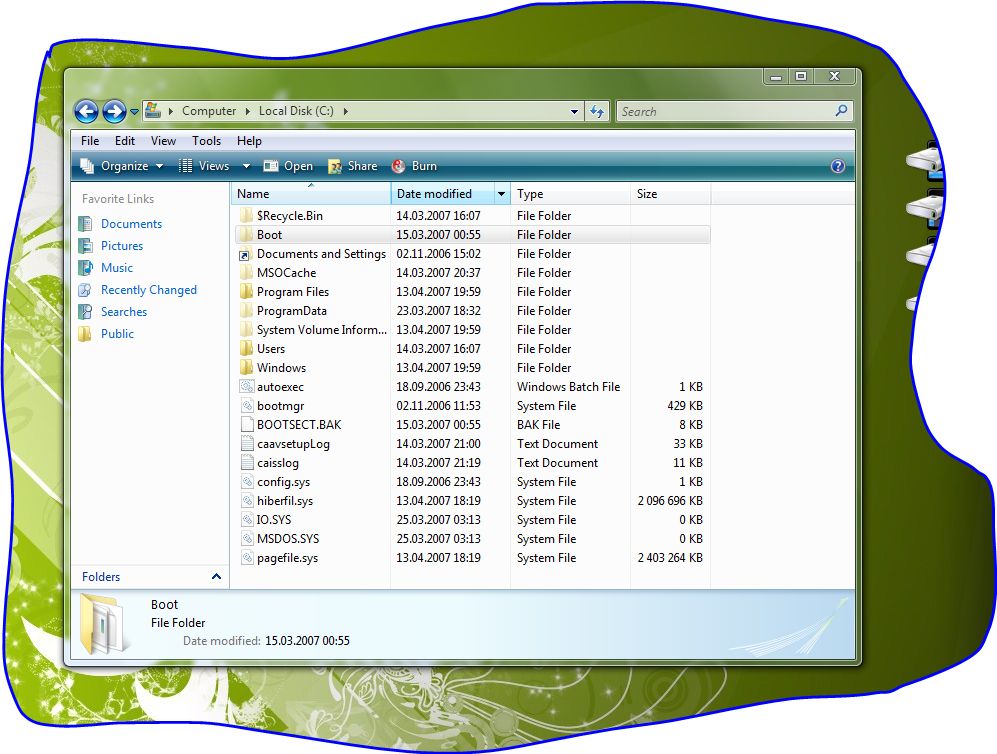The height and width of the screenshot is (754, 997).
Task: Open Searches favorite link
Action: click(123, 312)
